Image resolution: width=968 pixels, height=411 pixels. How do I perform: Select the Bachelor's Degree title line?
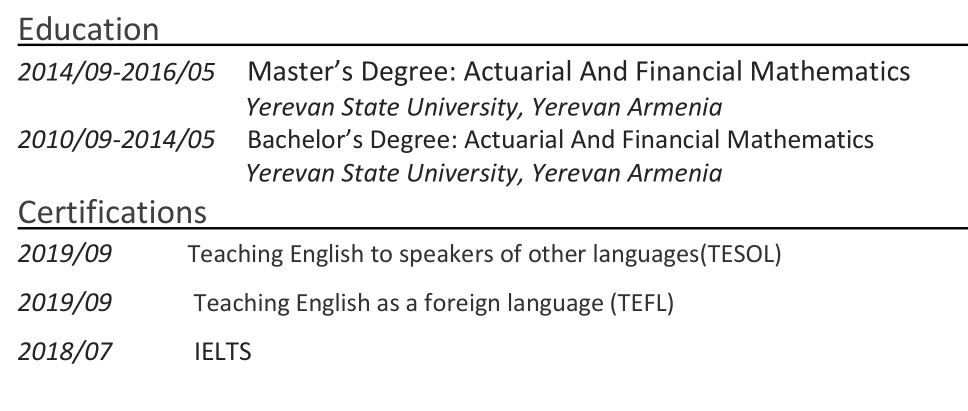(x=560, y=139)
